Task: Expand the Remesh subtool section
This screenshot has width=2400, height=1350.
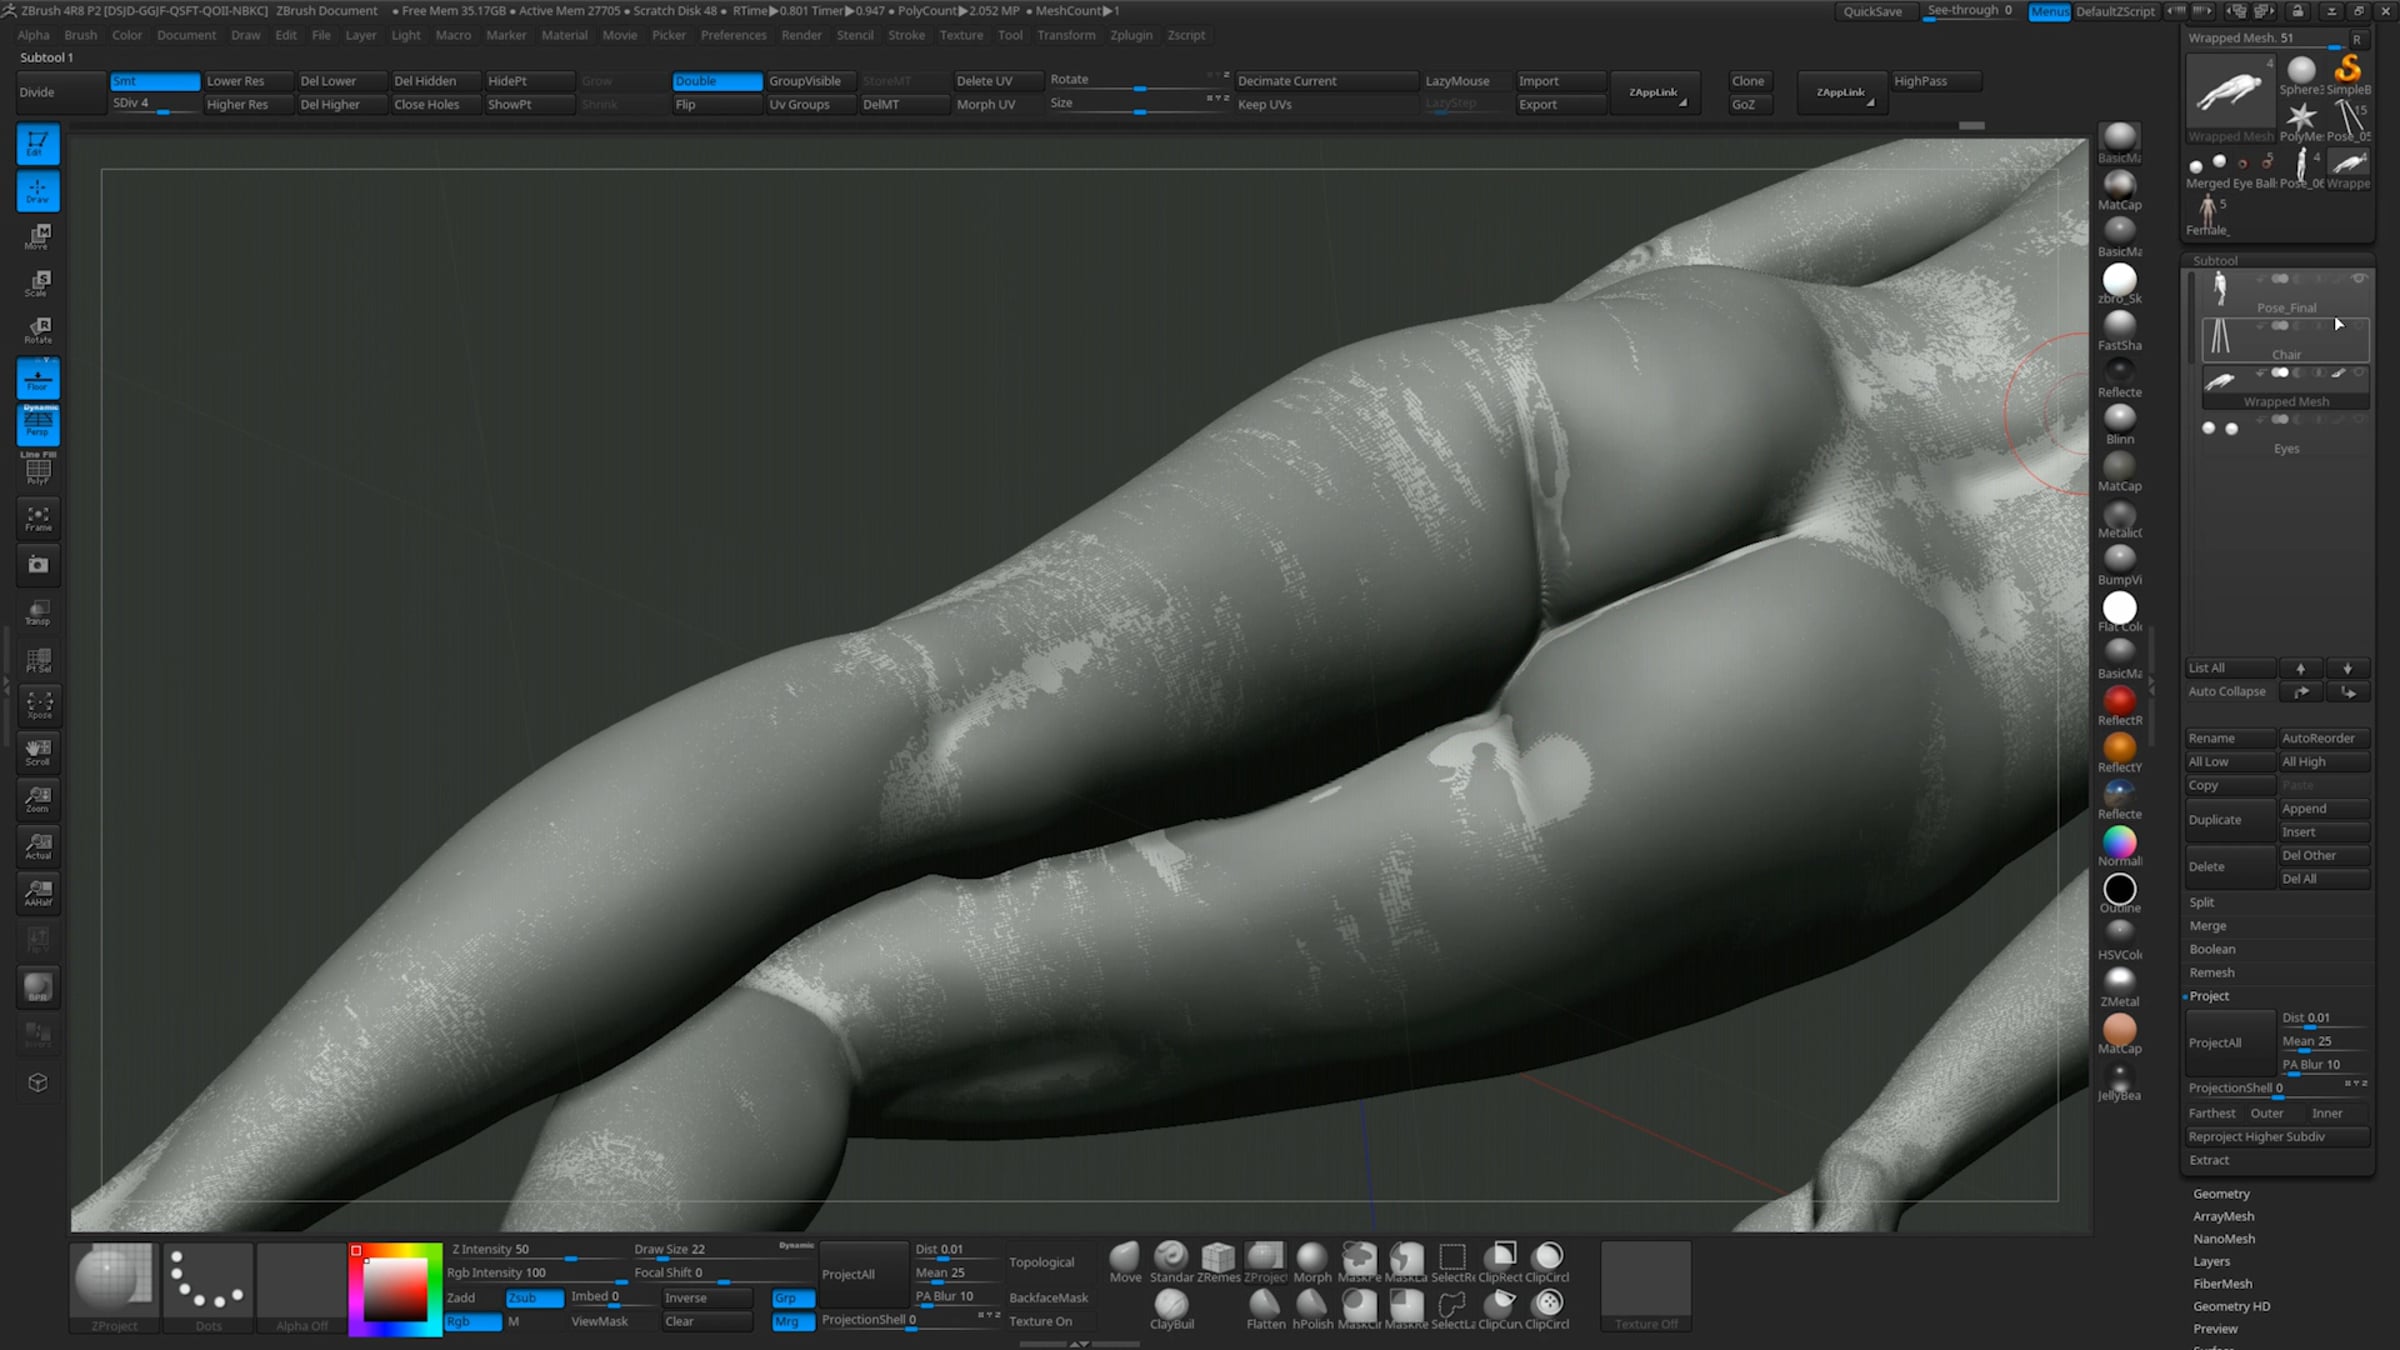Action: [x=2211, y=973]
